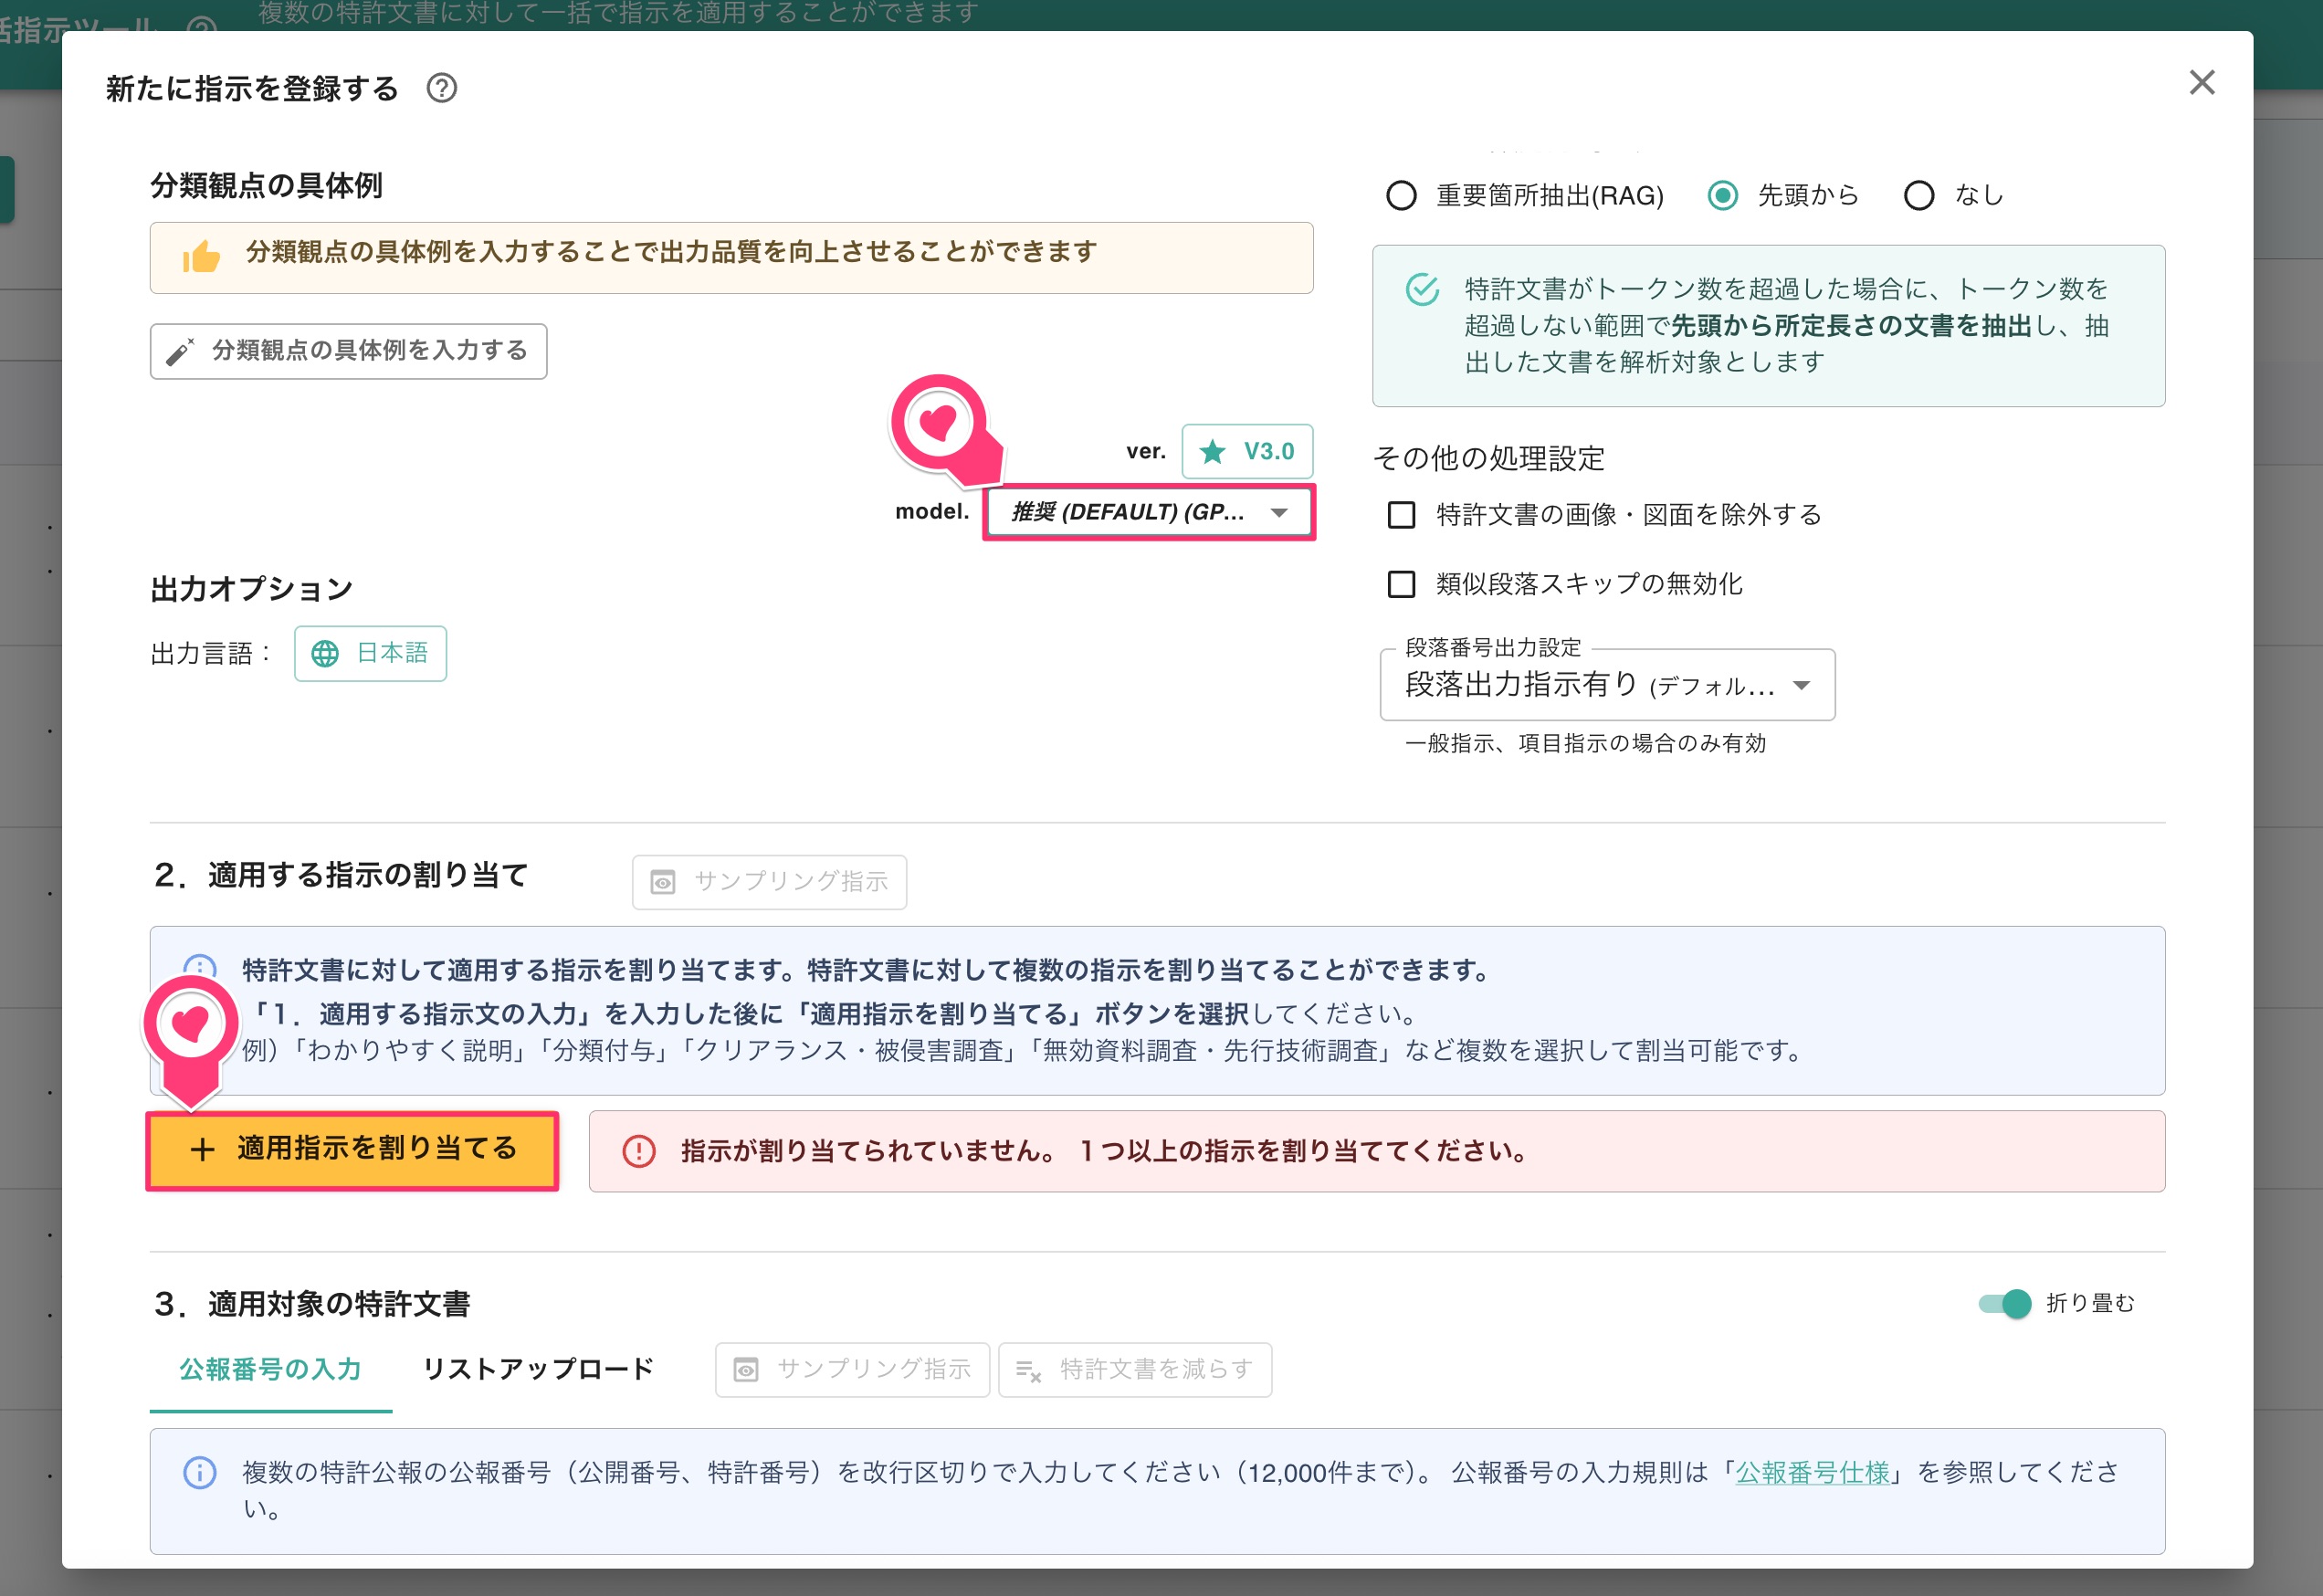Click the 指示が割り当てられていません alert message
The image size is (2323, 1596).
click(1377, 1151)
